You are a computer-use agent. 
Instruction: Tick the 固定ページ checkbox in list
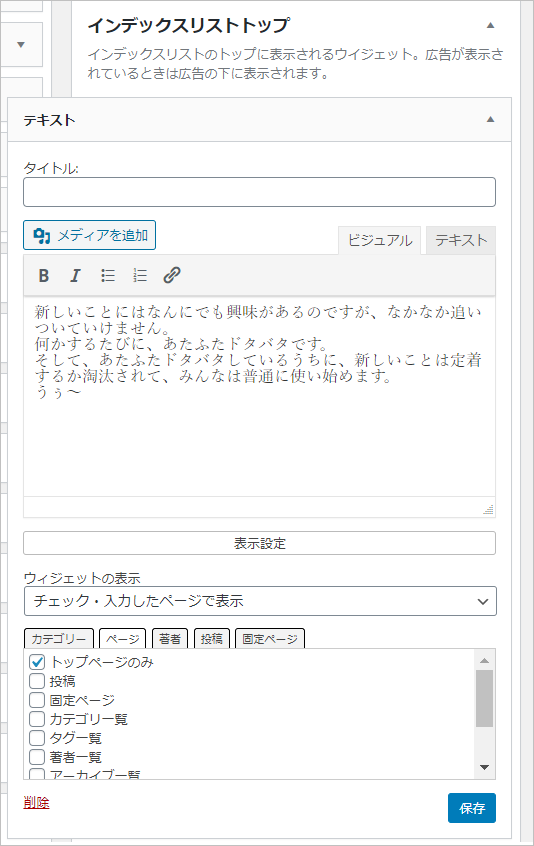pos(37,700)
